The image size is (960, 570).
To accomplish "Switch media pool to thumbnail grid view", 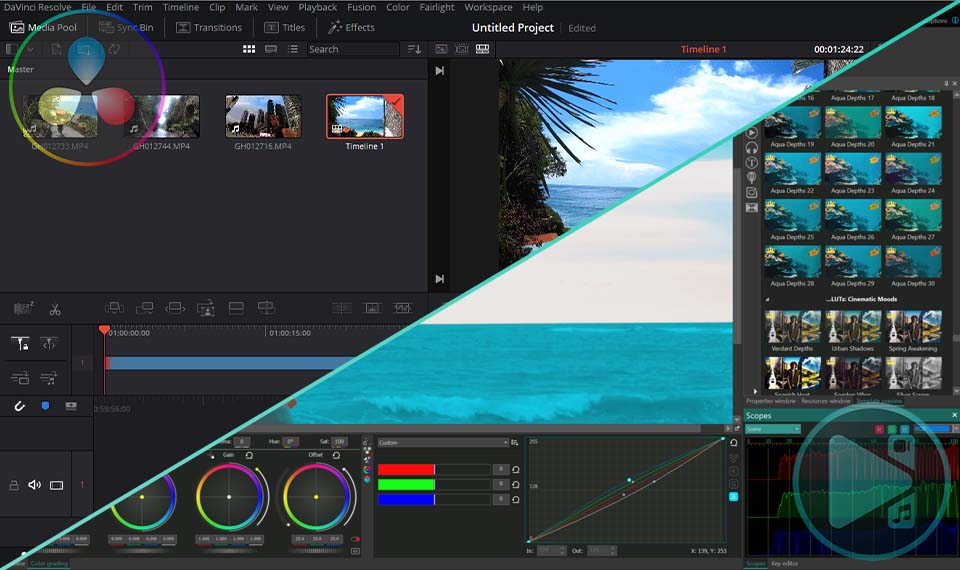I will 249,49.
